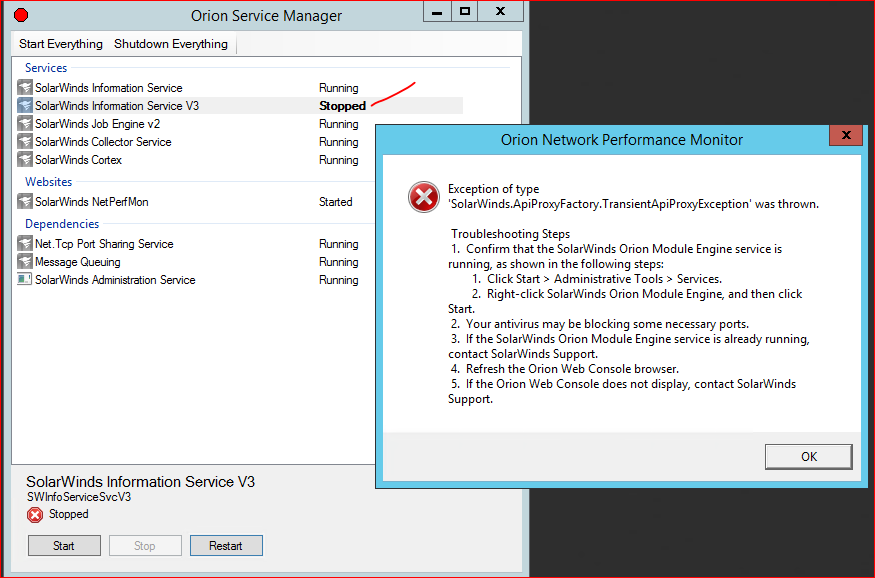
Task: Close the Orion Service Manager window
Action: [x=501, y=12]
